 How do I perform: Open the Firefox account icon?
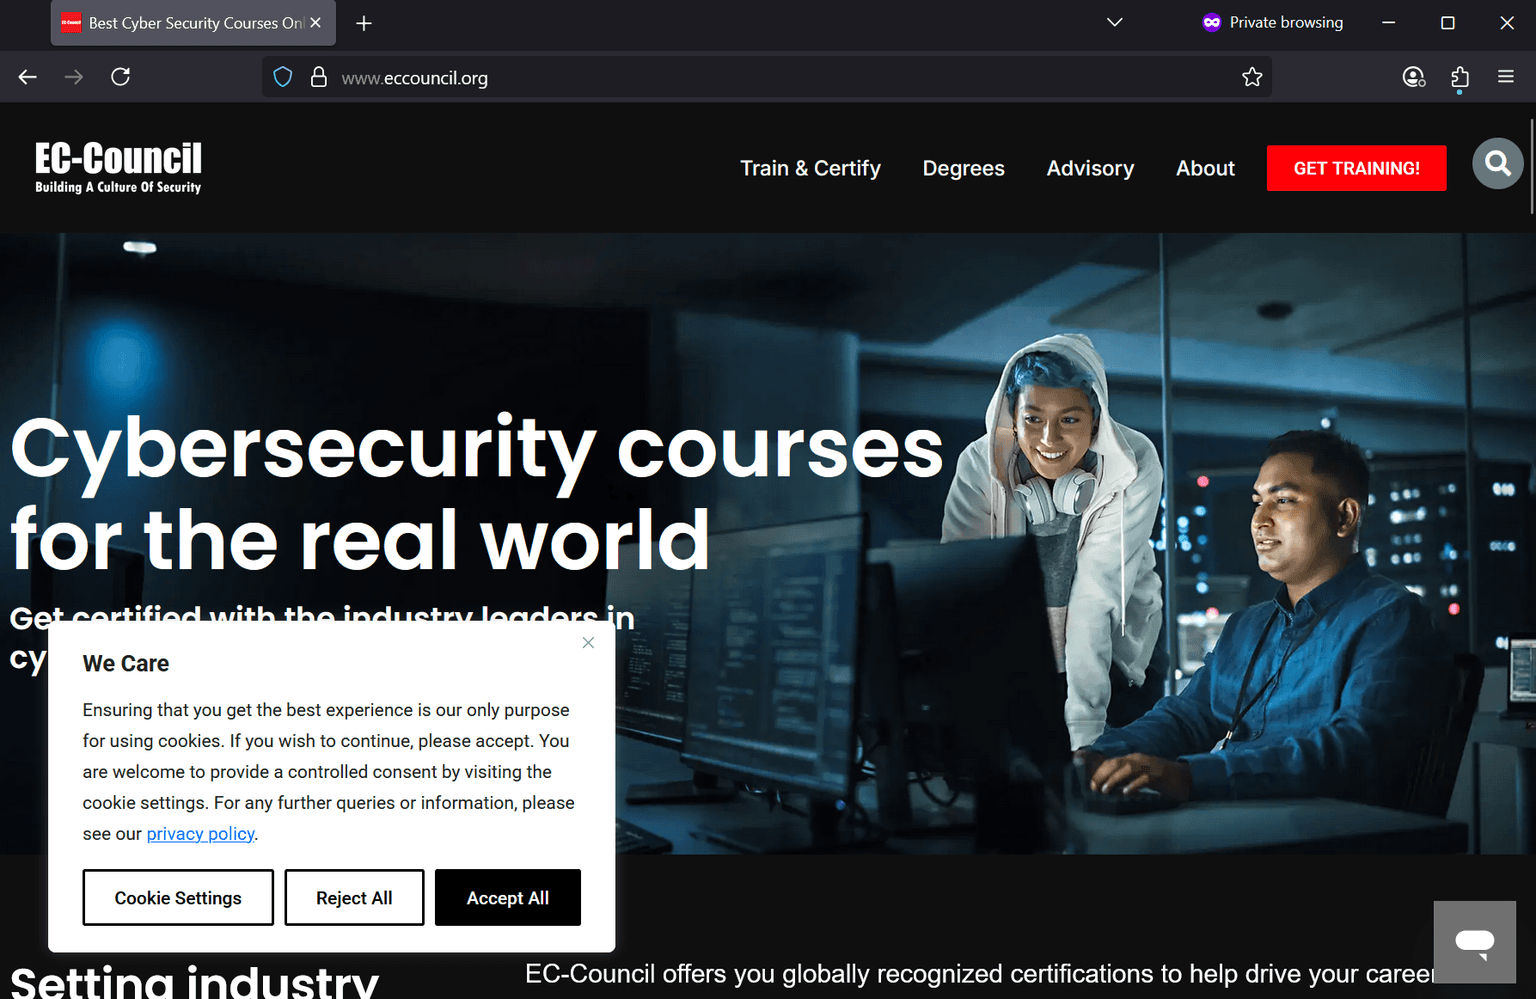(x=1413, y=77)
